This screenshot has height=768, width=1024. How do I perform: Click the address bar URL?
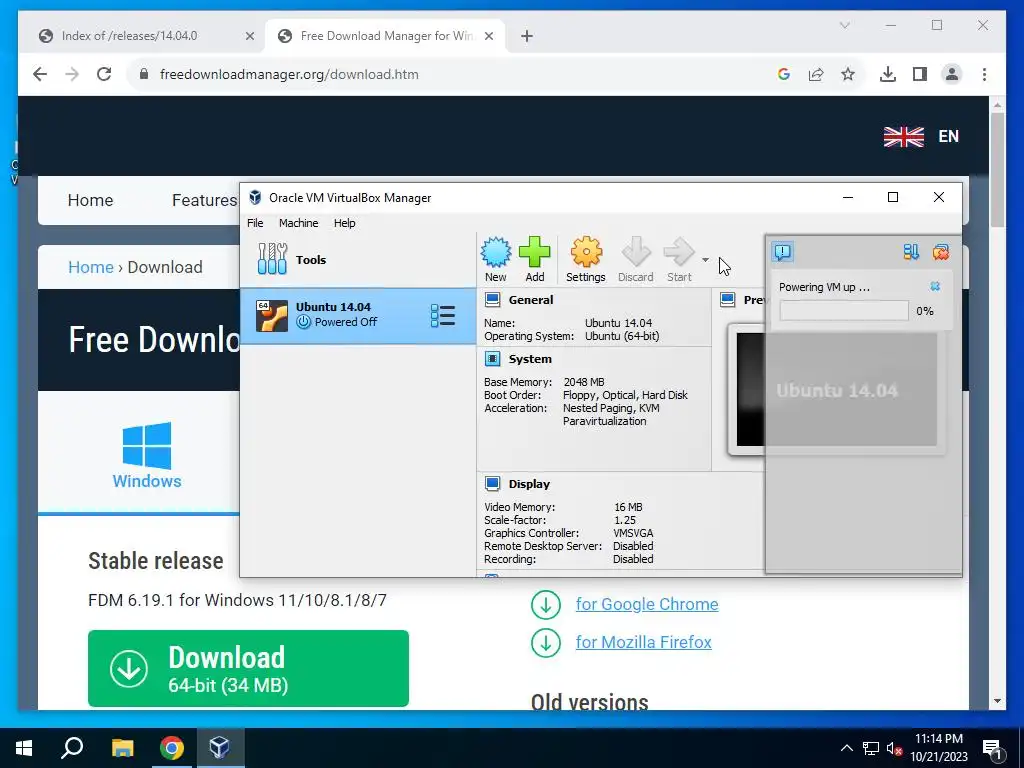click(289, 74)
